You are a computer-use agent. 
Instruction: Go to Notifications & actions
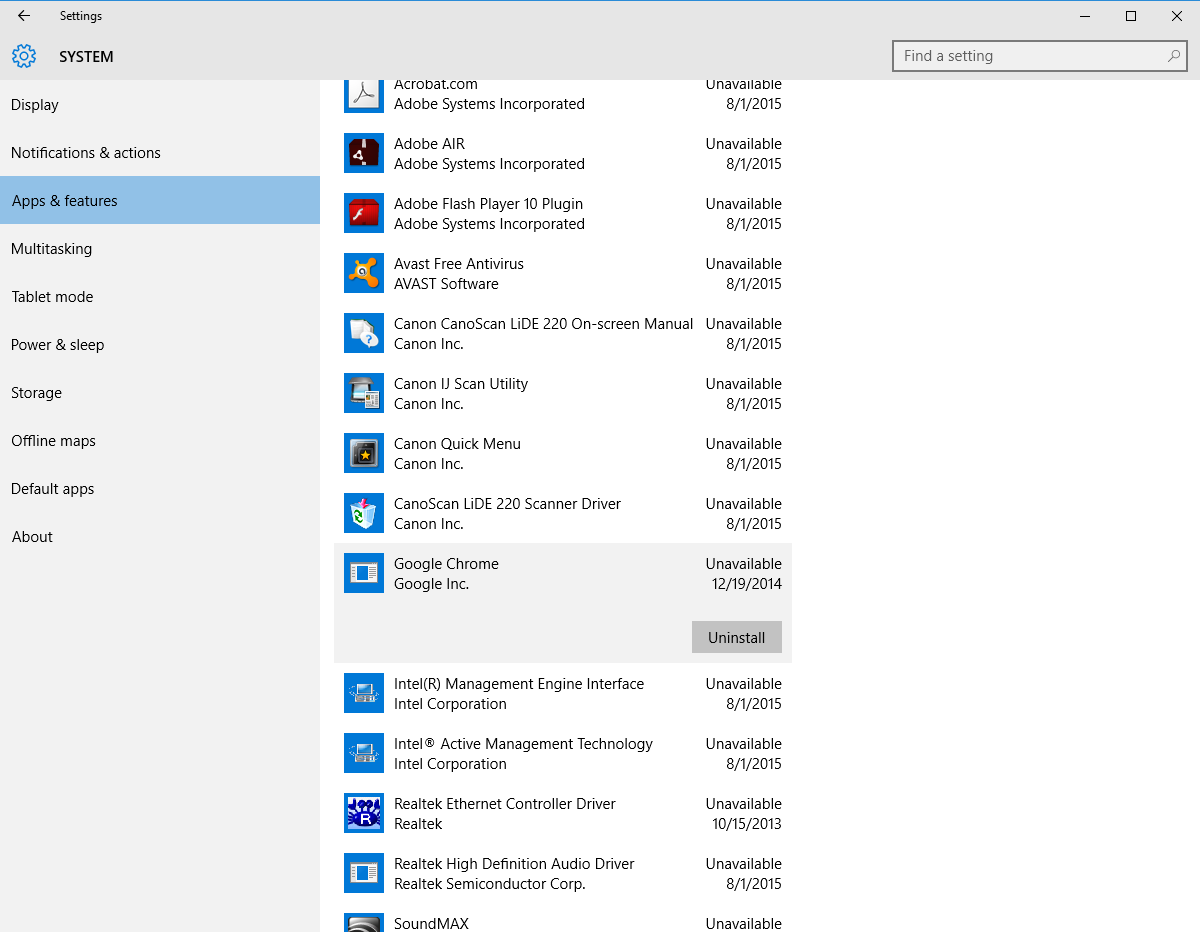pyautogui.click(x=160, y=152)
